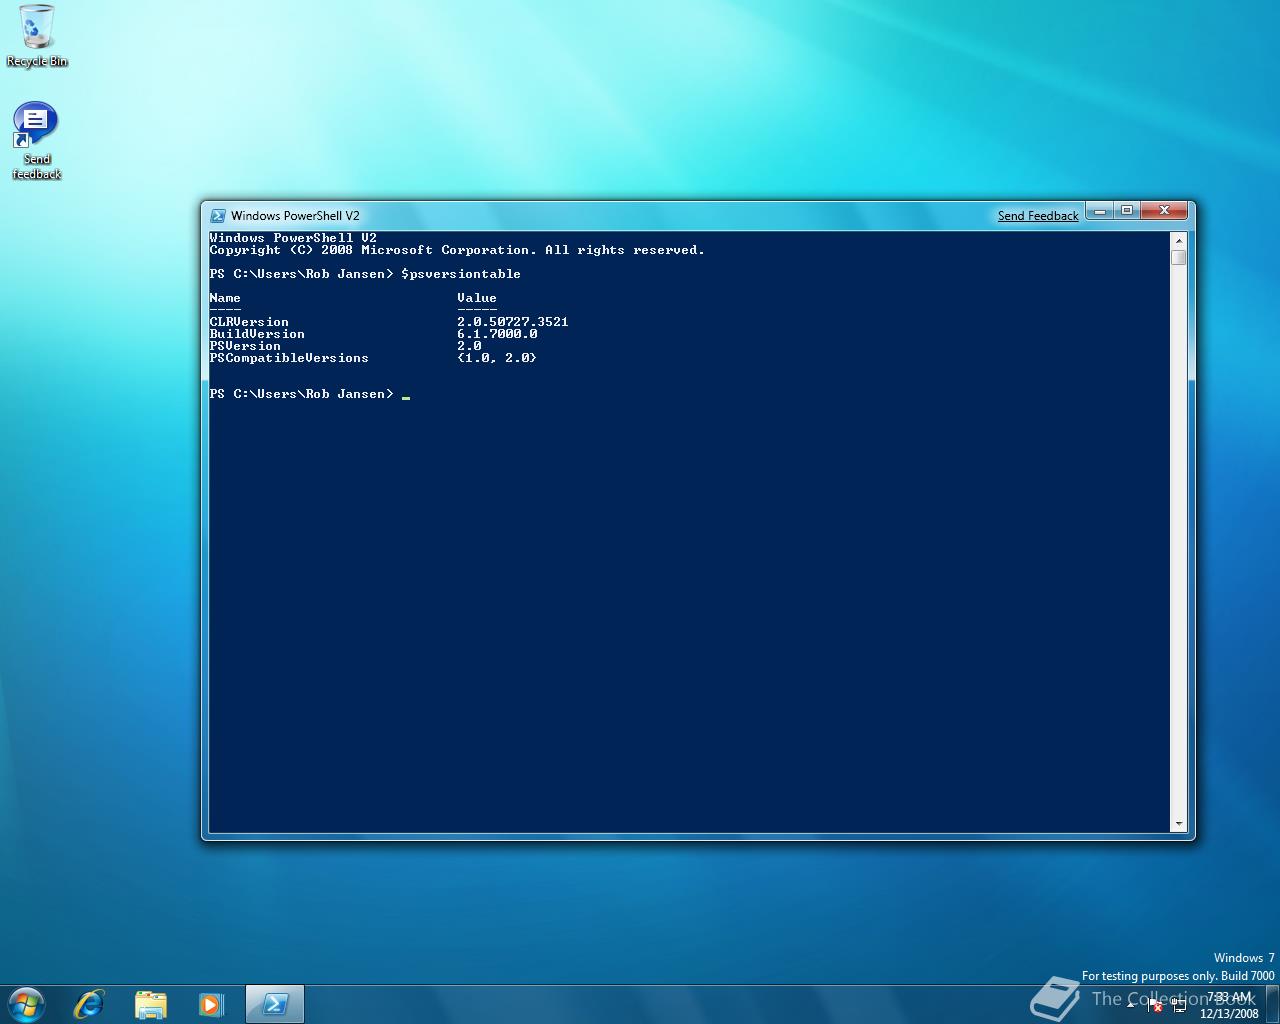Click the PowerShell icon in the title bar
1280x1024 pixels.
(218, 215)
